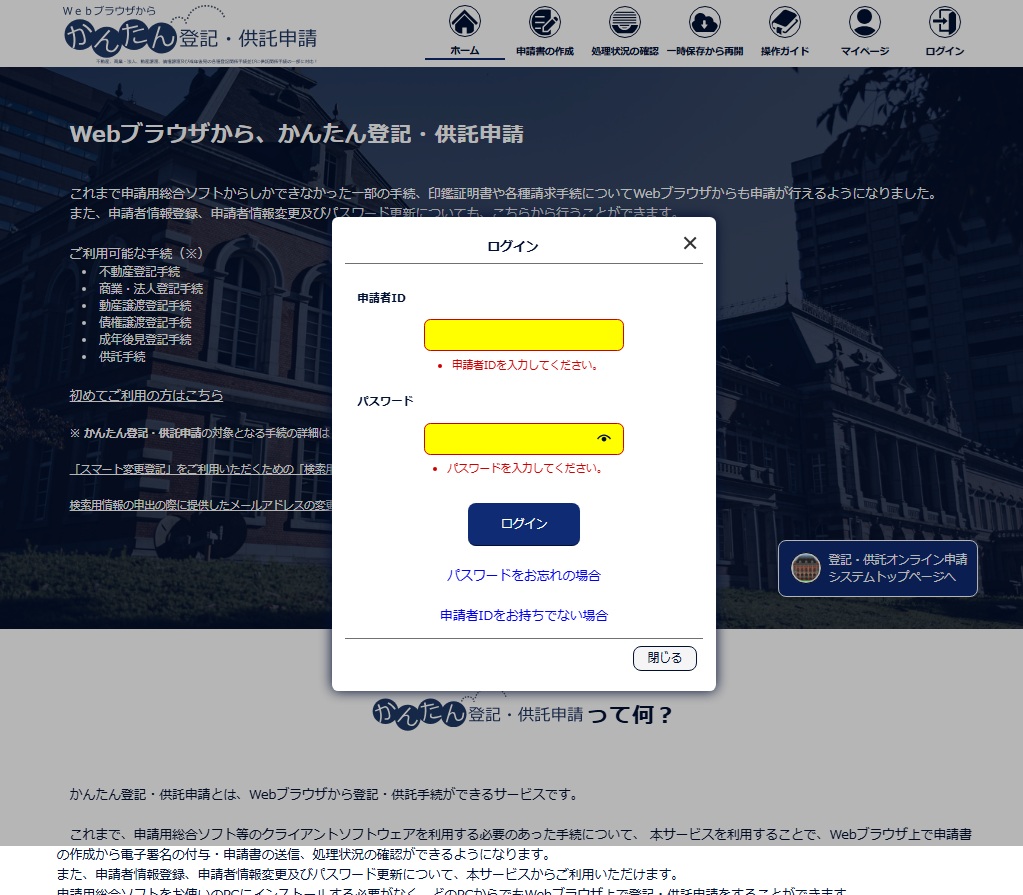Open マイページ with the person icon
The width and height of the screenshot is (1023, 895).
click(x=863, y=25)
